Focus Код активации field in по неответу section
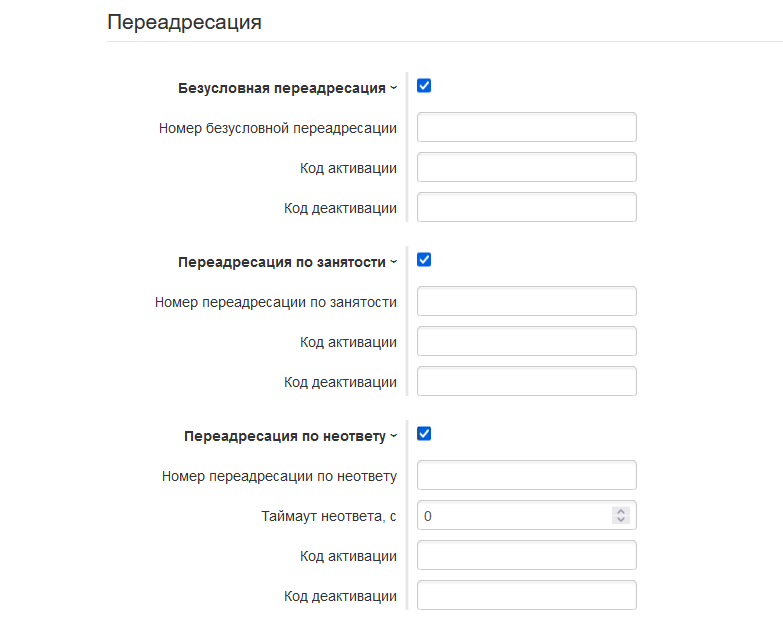The height and width of the screenshot is (618, 783). [526, 556]
